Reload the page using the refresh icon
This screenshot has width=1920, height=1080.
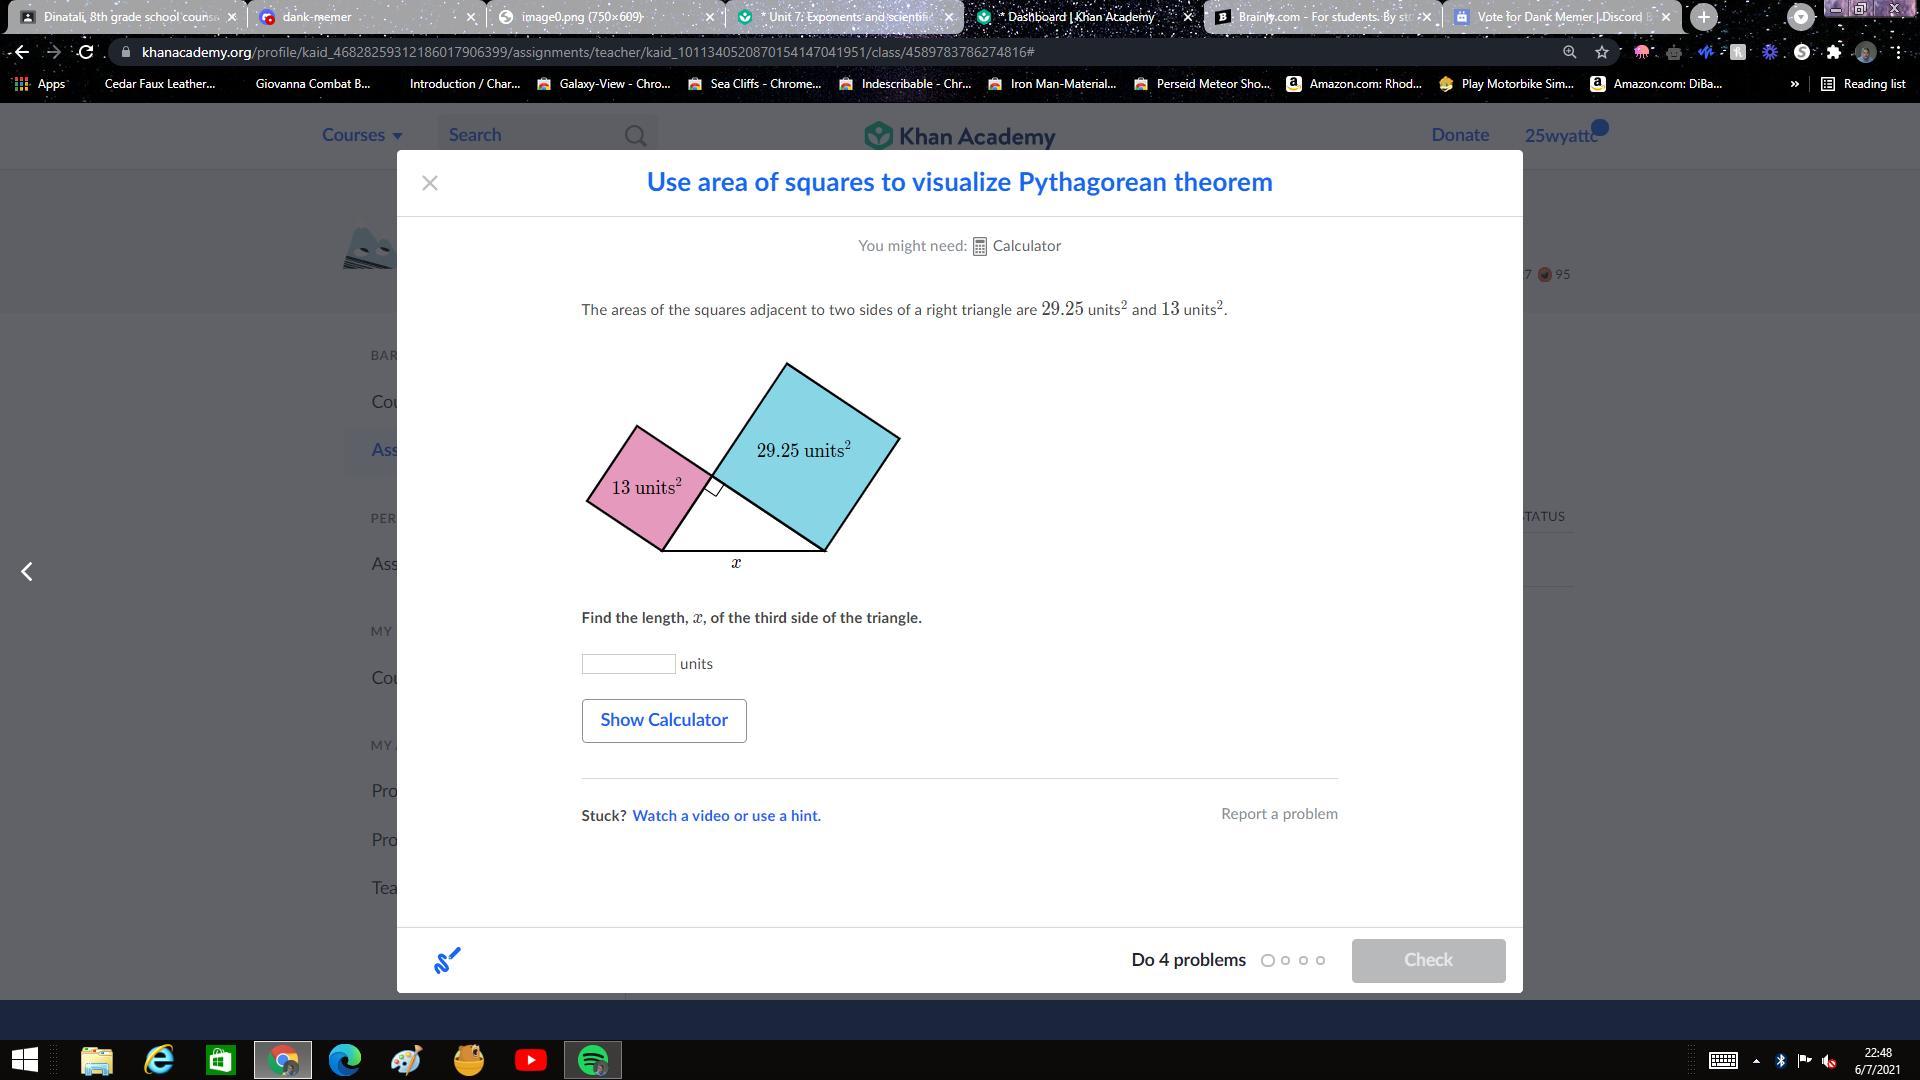click(86, 52)
